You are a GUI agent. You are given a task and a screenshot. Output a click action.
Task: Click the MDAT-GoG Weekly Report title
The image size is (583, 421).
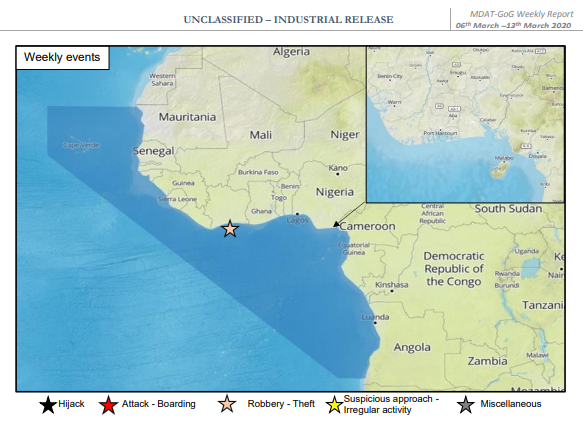point(522,14)
